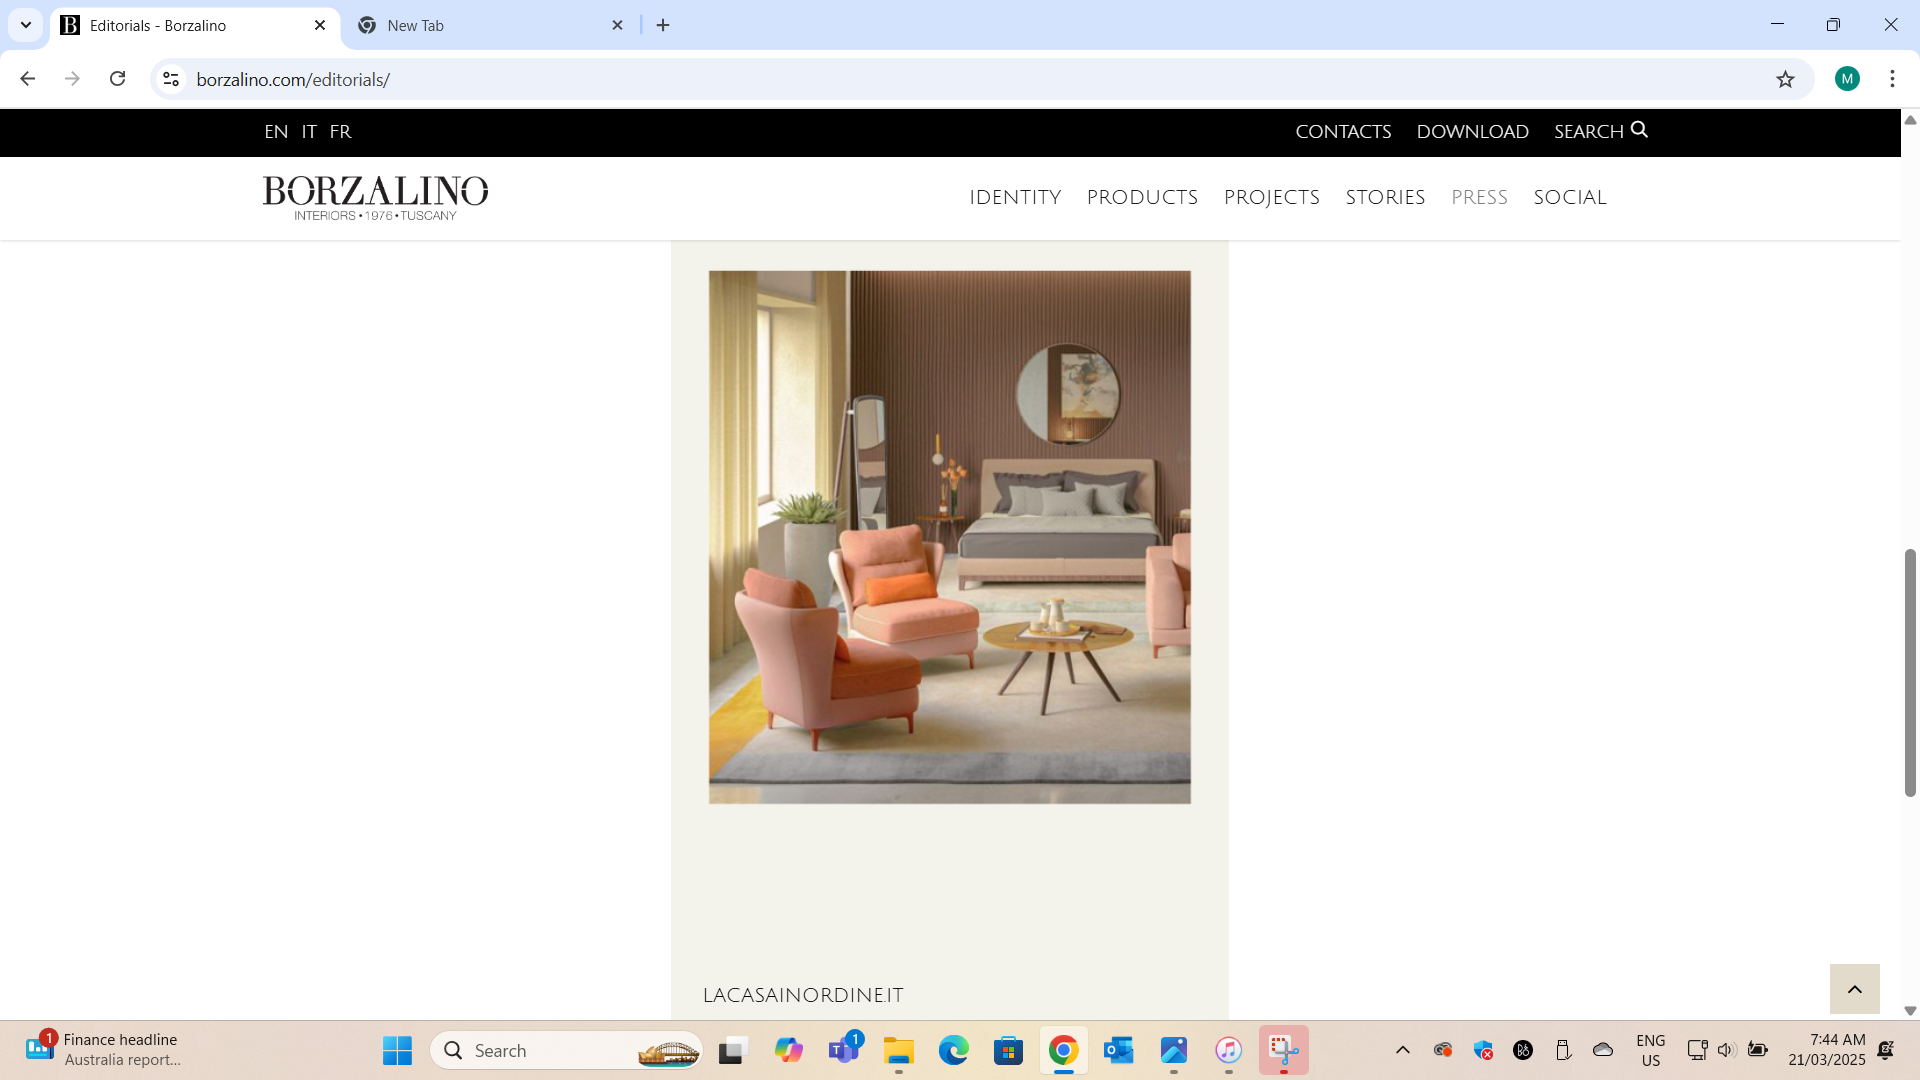Open the Finance headline widget
This screenshot has height=1080, width=1920.
pos(103,1050)
